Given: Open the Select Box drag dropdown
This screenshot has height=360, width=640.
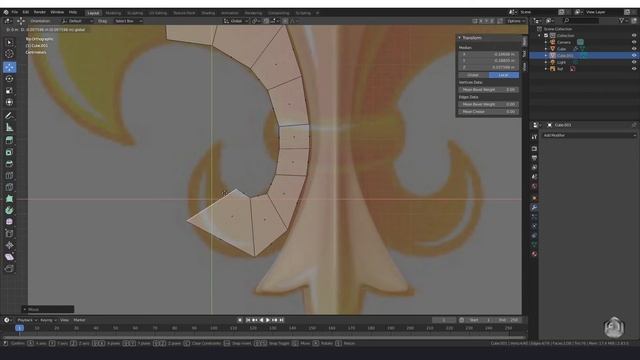Looking at the screenshot, I should [x=128, y=21].
